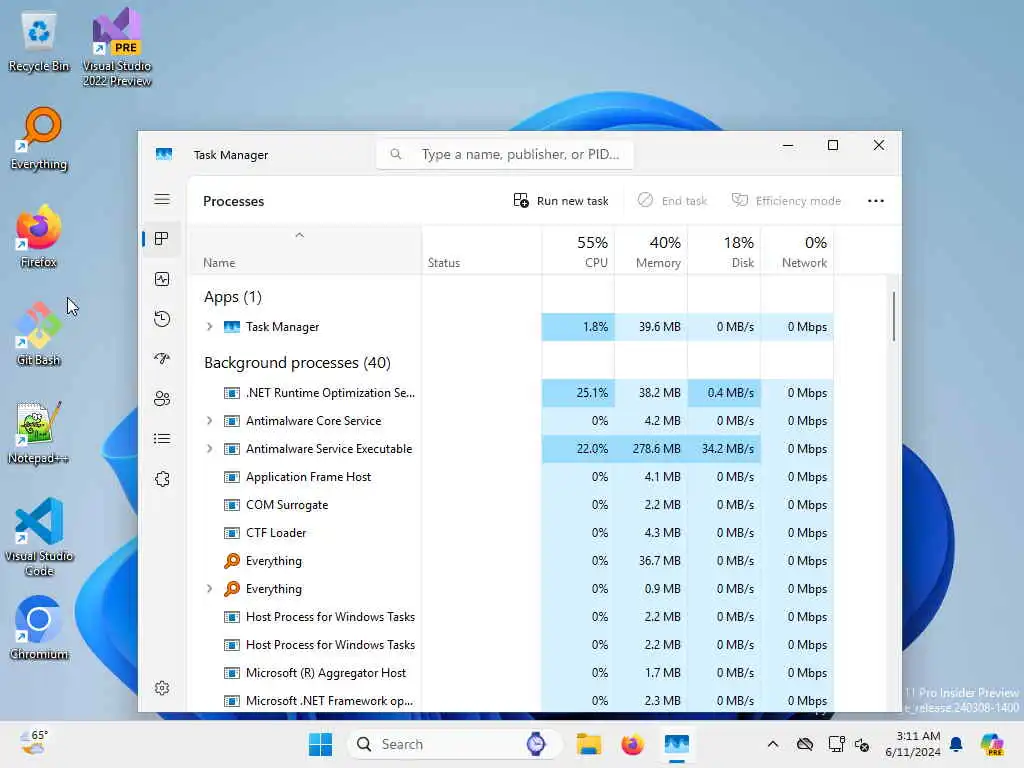Select Visual Studio 2022 Preview desktop icon

(117, 47)
